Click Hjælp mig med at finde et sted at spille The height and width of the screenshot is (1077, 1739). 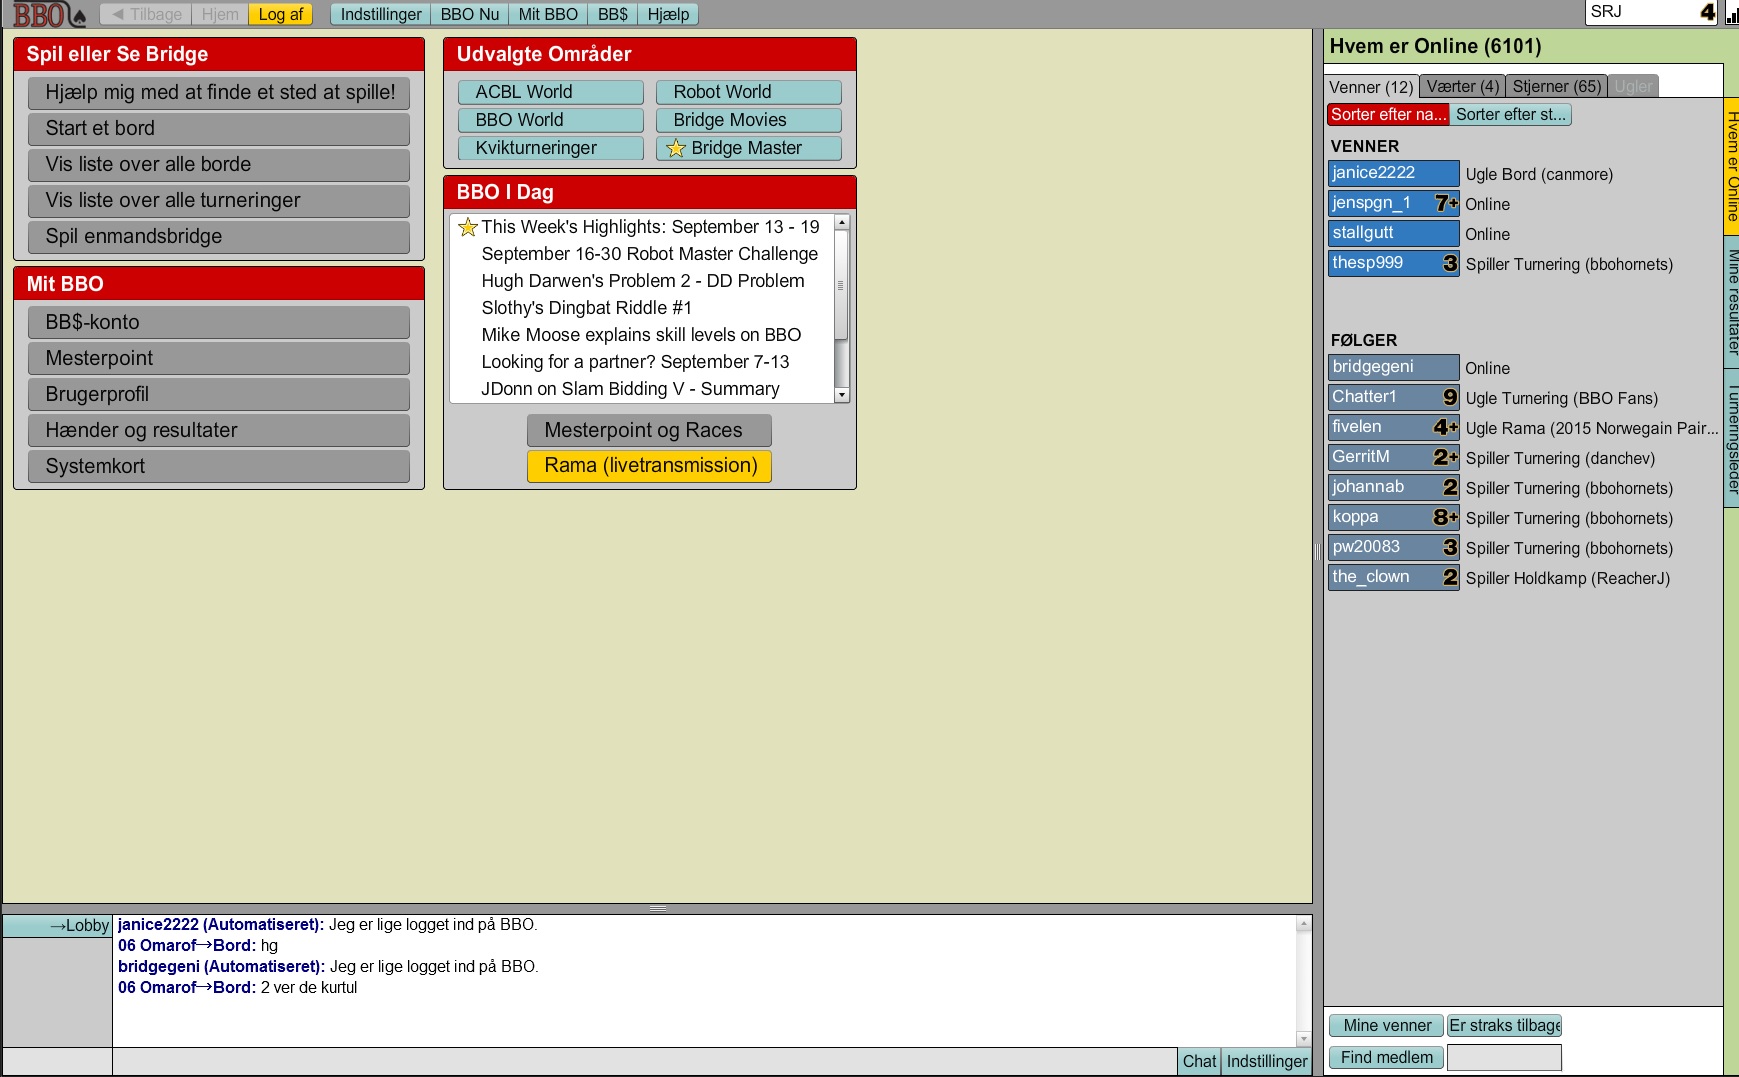pyautogui.click(x=219, y=93)
